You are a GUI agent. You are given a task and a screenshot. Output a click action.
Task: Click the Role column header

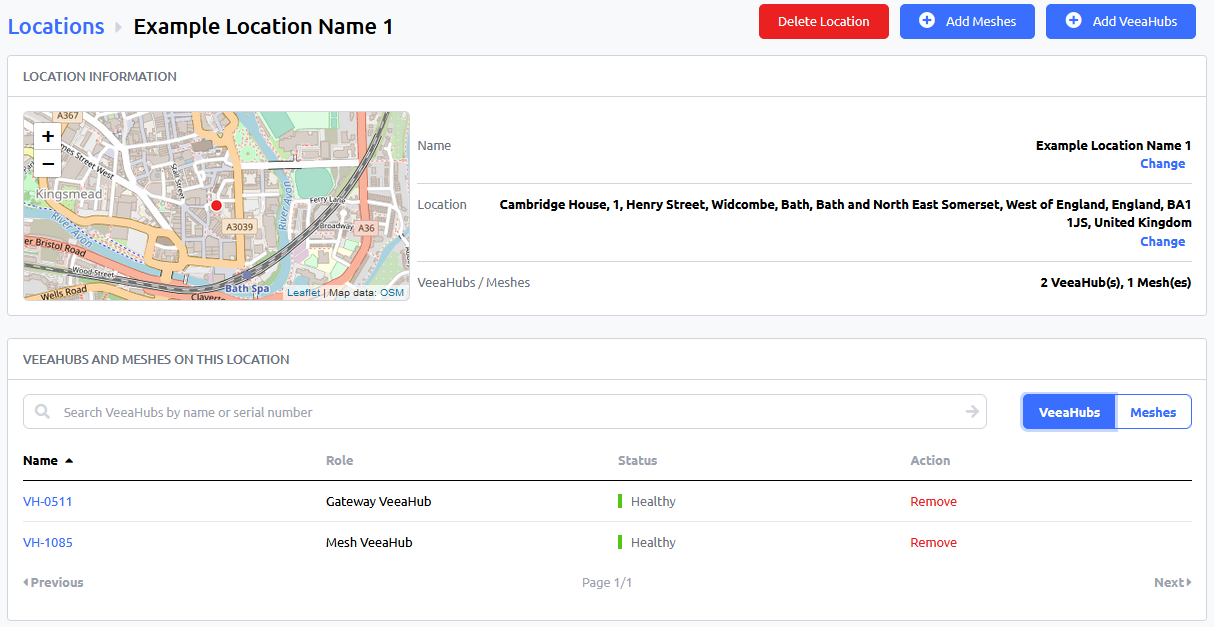(x=340, y=461)
